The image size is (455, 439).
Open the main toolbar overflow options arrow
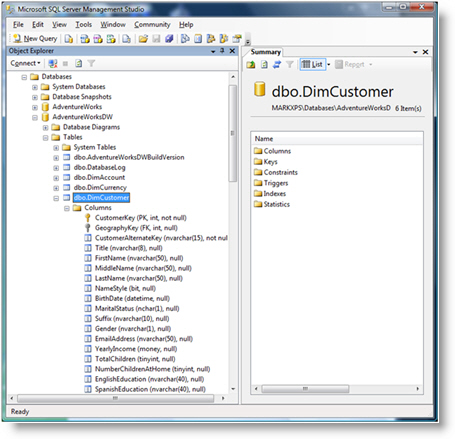click(248, 41)
